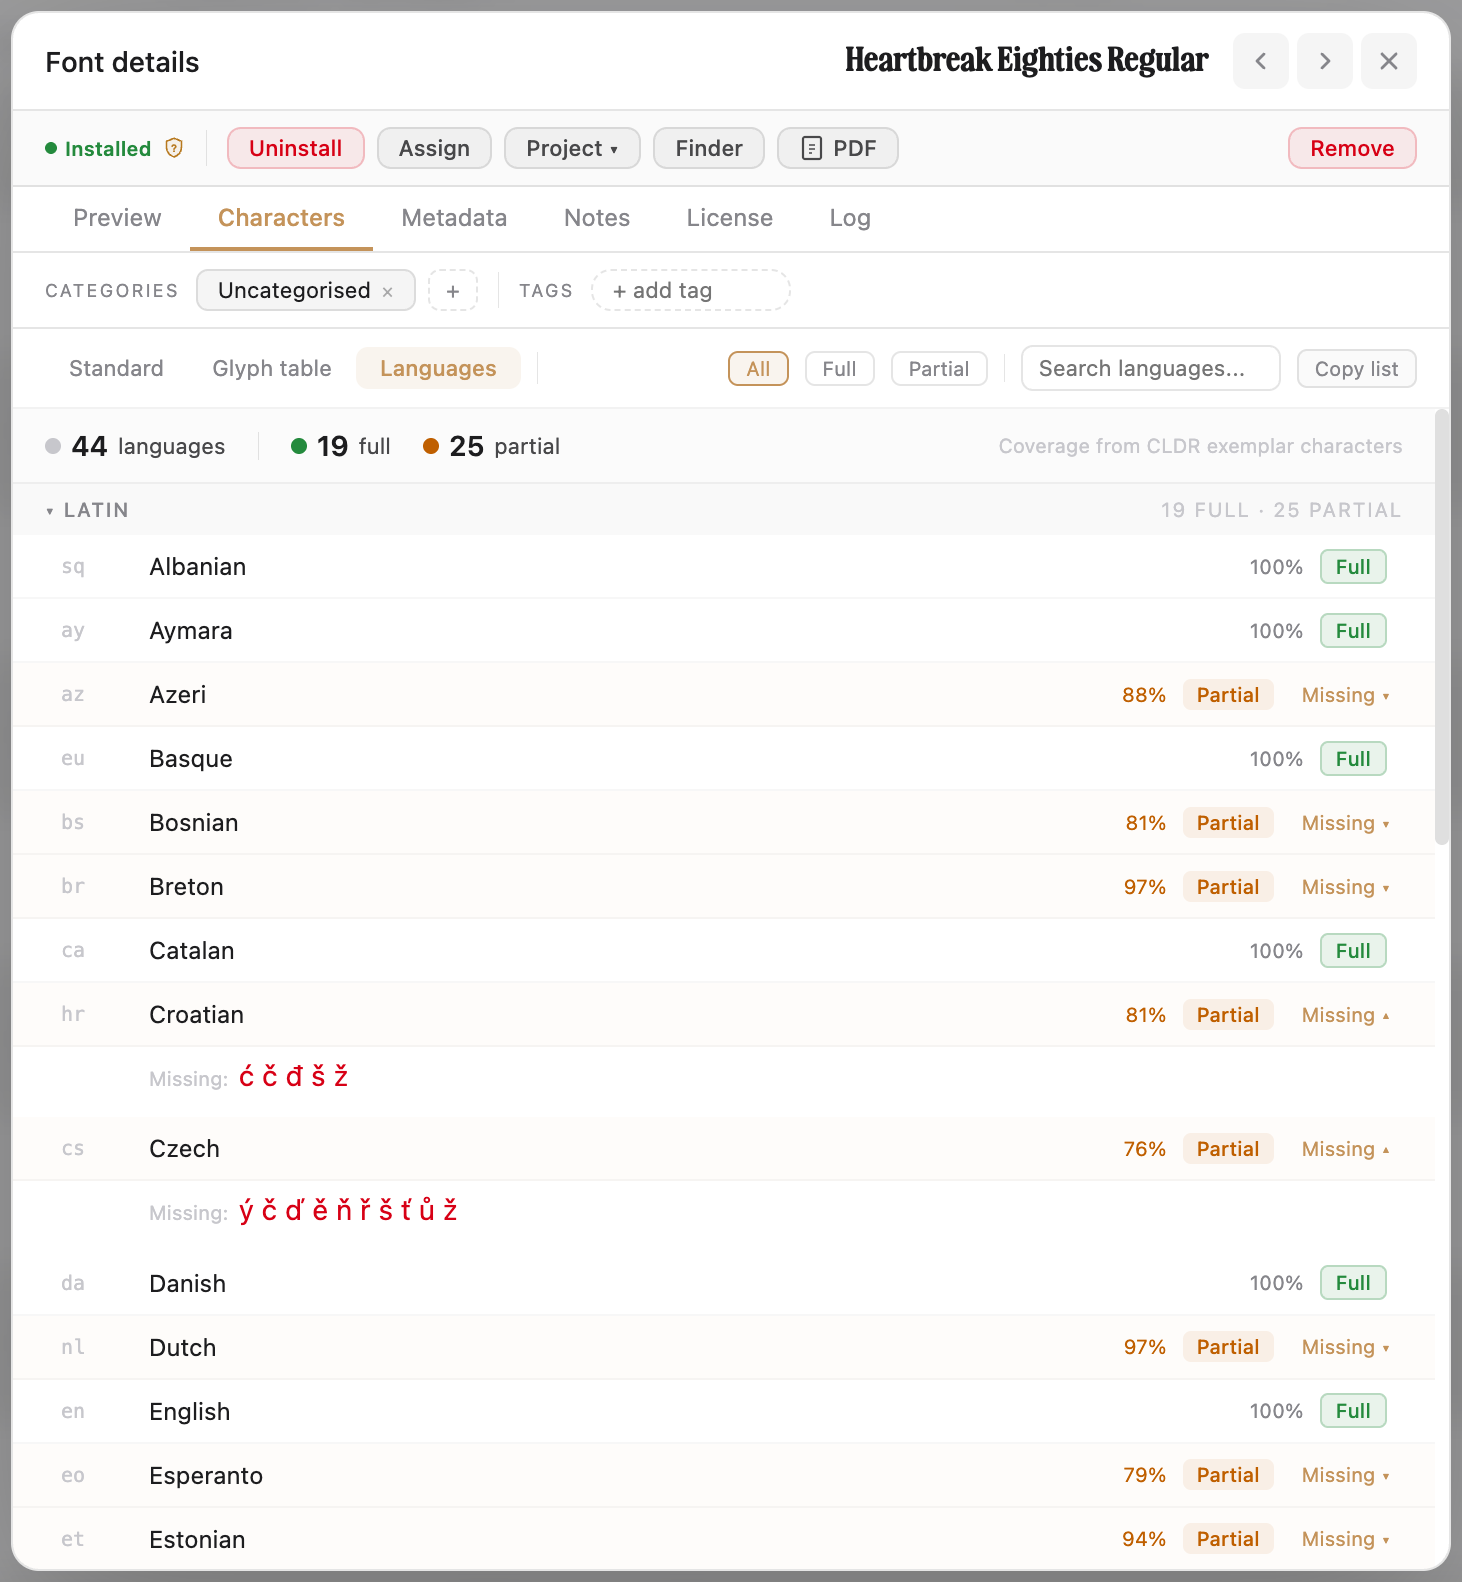
Task: Switch to Standard character view
Action: click(116, 368)
